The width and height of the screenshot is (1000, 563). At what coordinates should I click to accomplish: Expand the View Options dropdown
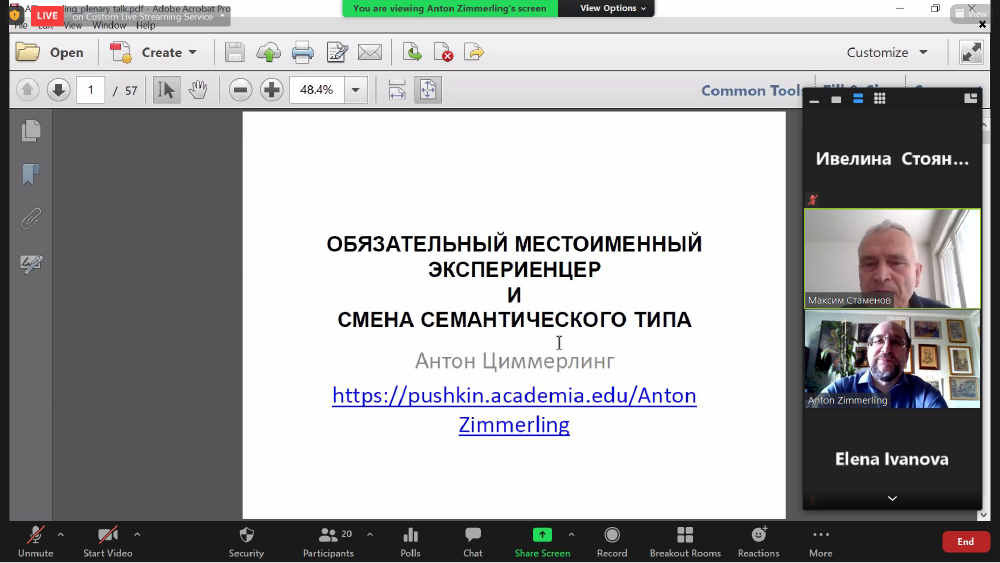coord(613,8)
